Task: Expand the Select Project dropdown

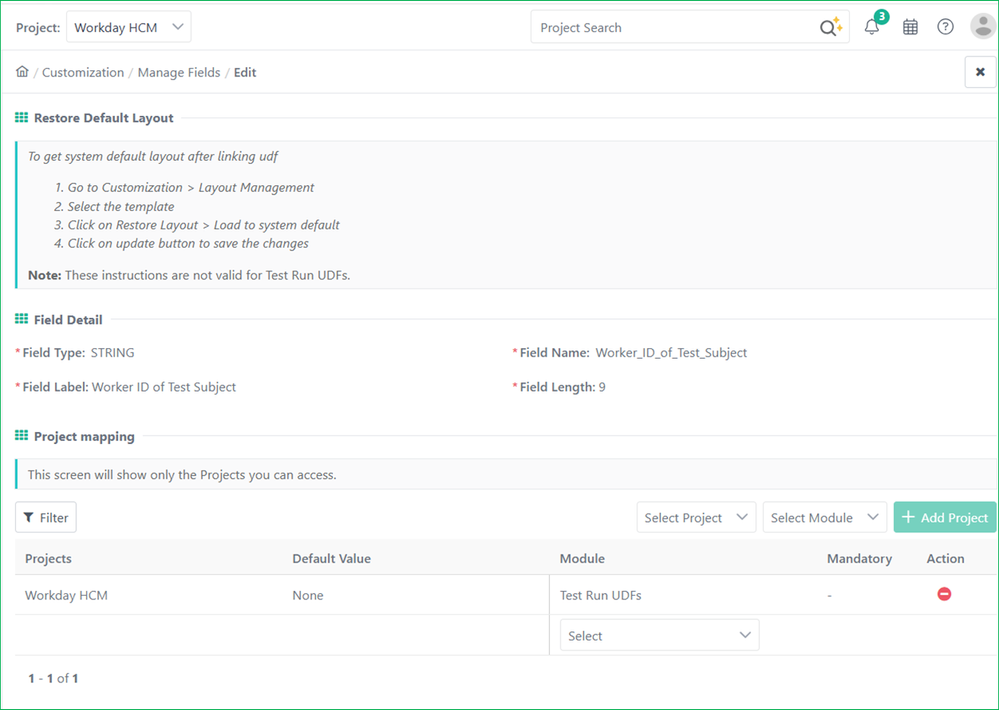Action: 696,517
